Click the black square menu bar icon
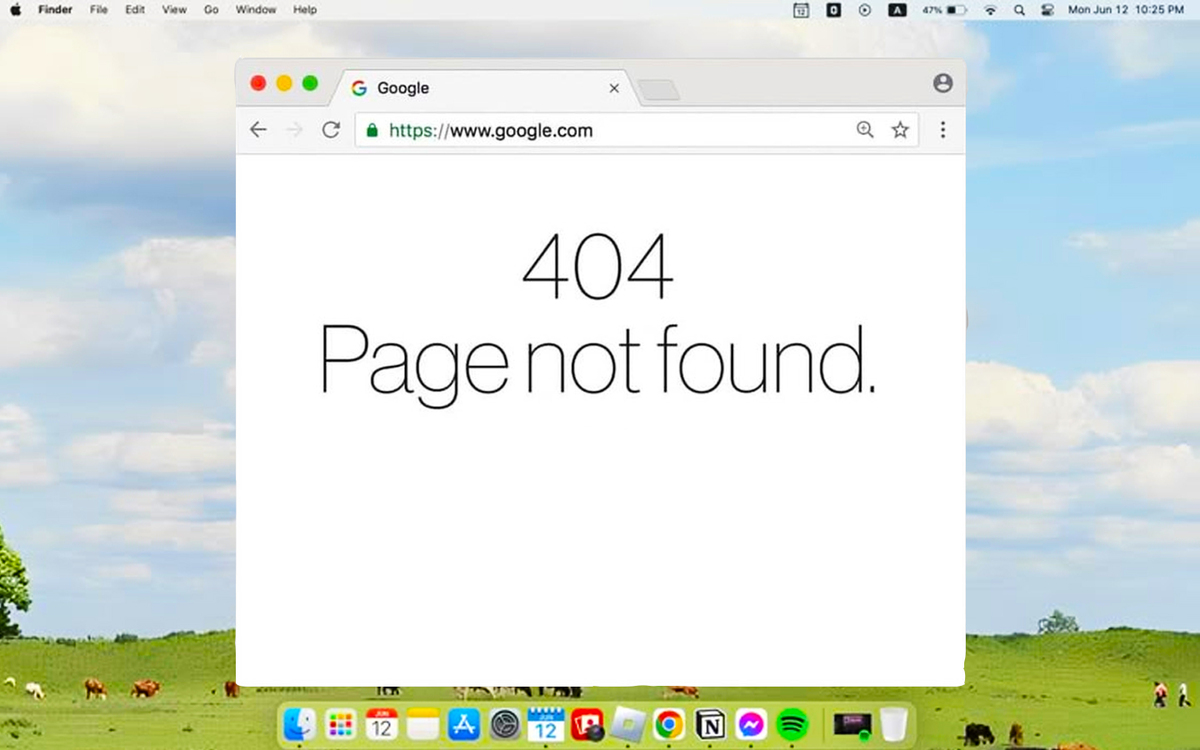 click(833, 10)
